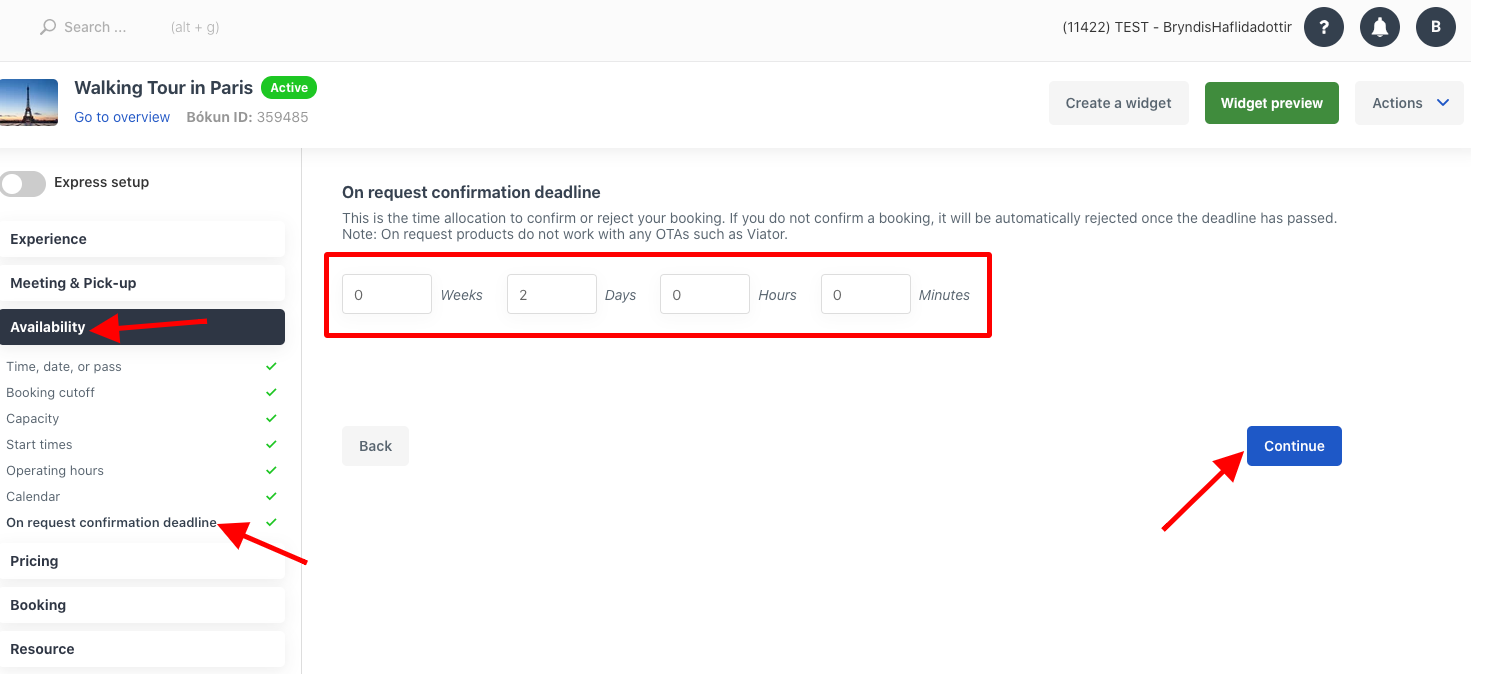Open the Resource section
1491x694 pixels.
[x=142, y=649]
